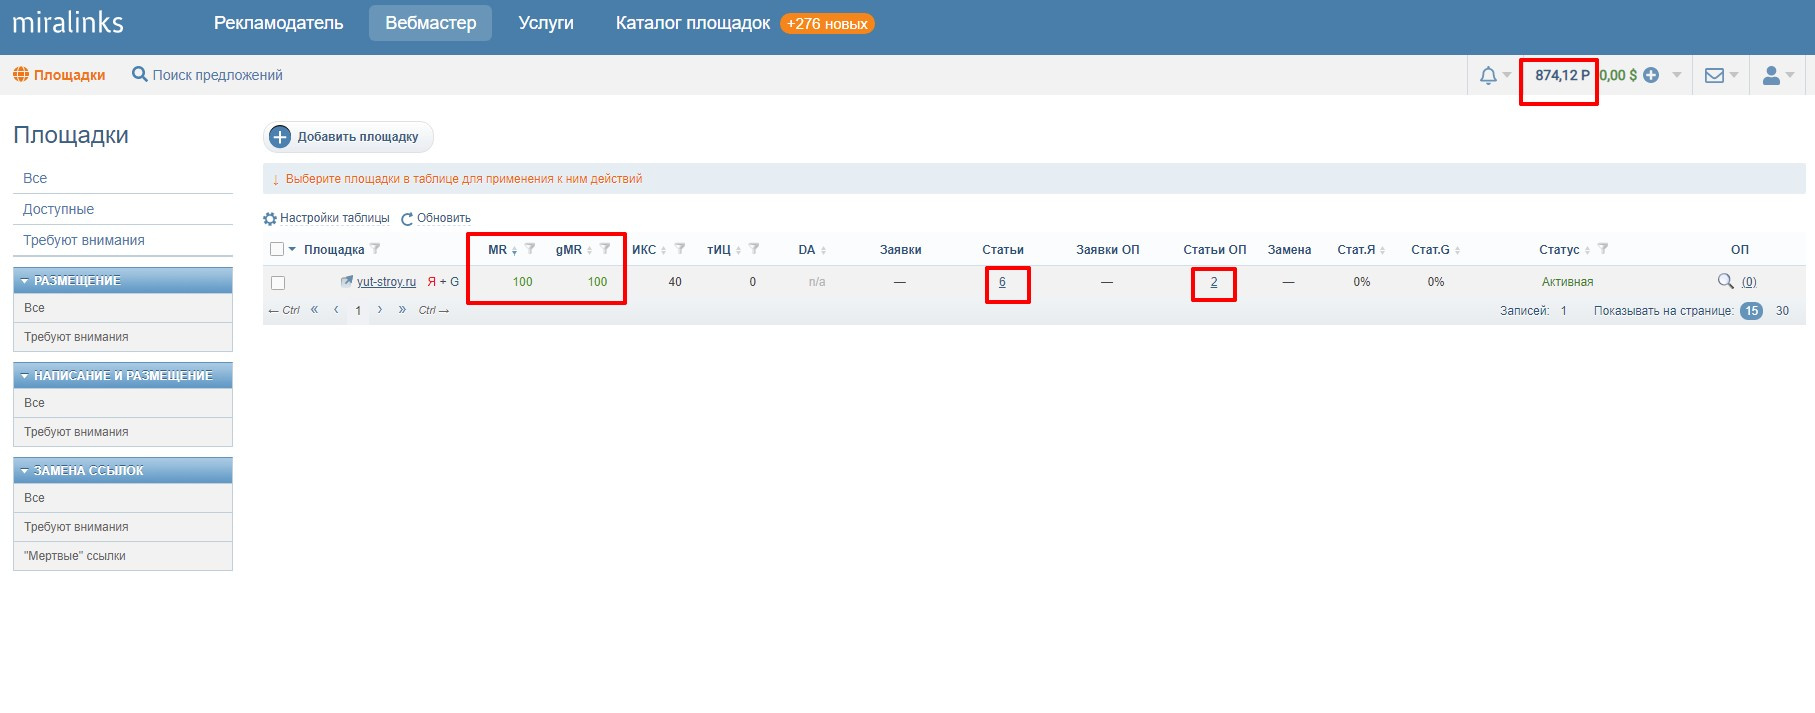Open the Статьи ОП count link 2

1214,282
